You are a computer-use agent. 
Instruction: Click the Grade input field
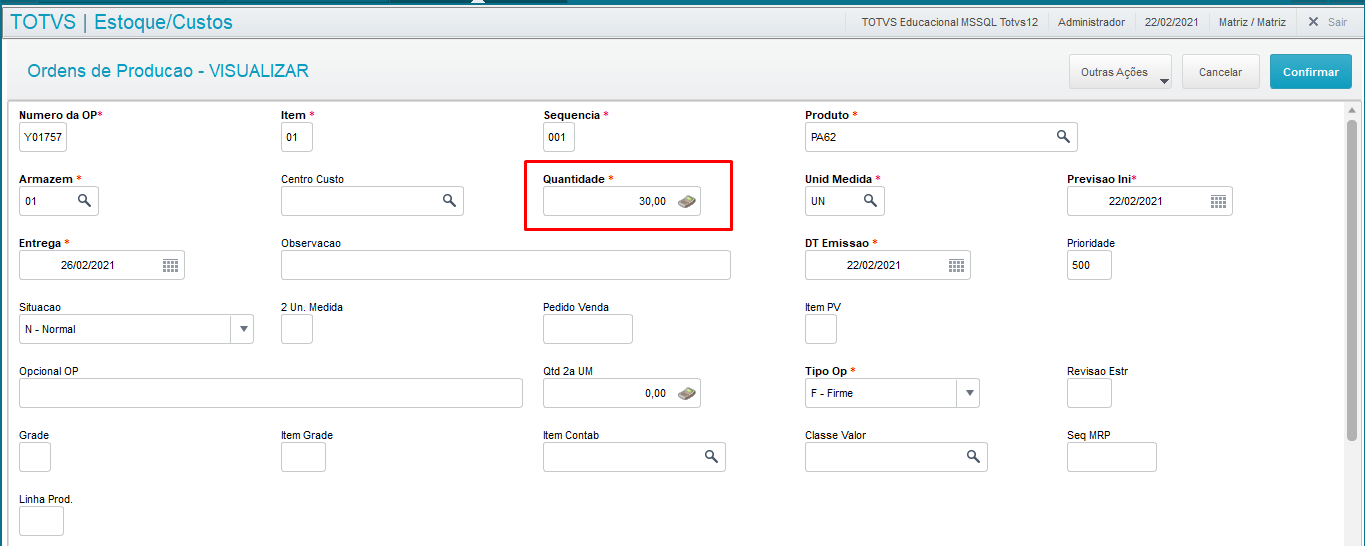pyautogui.click(x=35, y=457)
